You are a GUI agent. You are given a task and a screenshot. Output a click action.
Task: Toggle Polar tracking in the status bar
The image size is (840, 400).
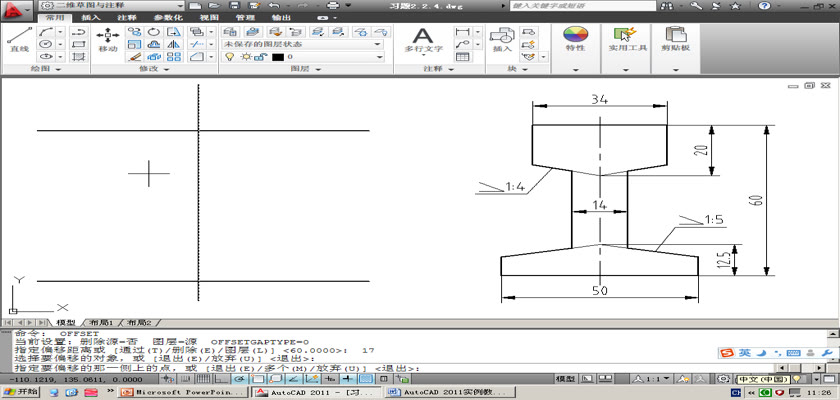pos(239,379)
